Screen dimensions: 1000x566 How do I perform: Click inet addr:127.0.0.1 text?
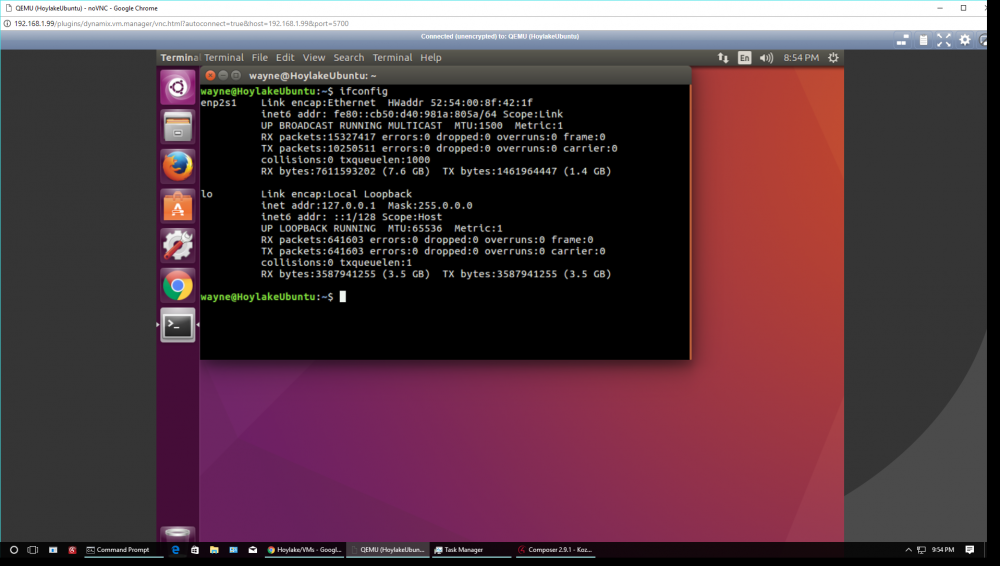[318, 205]
